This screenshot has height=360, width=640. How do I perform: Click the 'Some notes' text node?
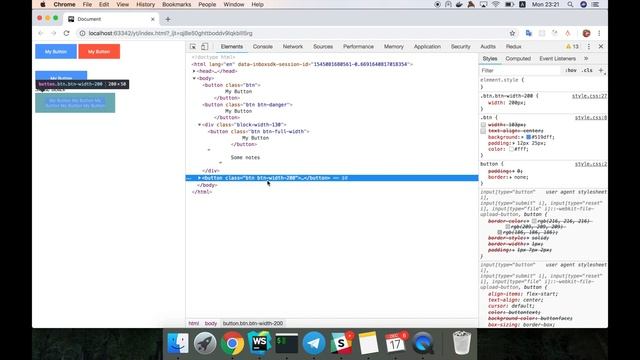[x=245, y=158]
